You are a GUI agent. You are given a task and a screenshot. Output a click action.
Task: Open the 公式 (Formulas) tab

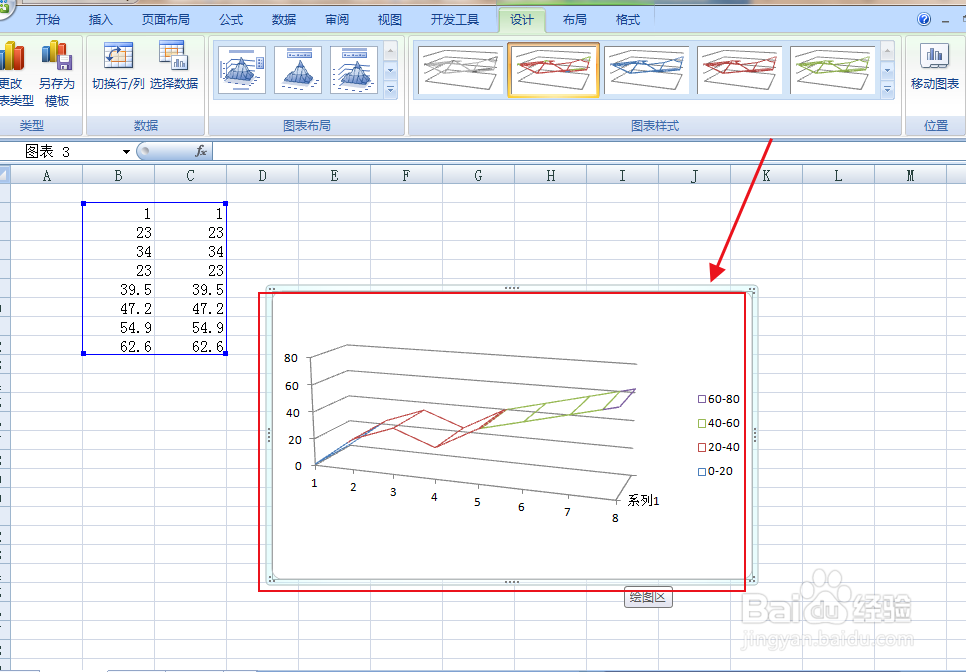231,20
